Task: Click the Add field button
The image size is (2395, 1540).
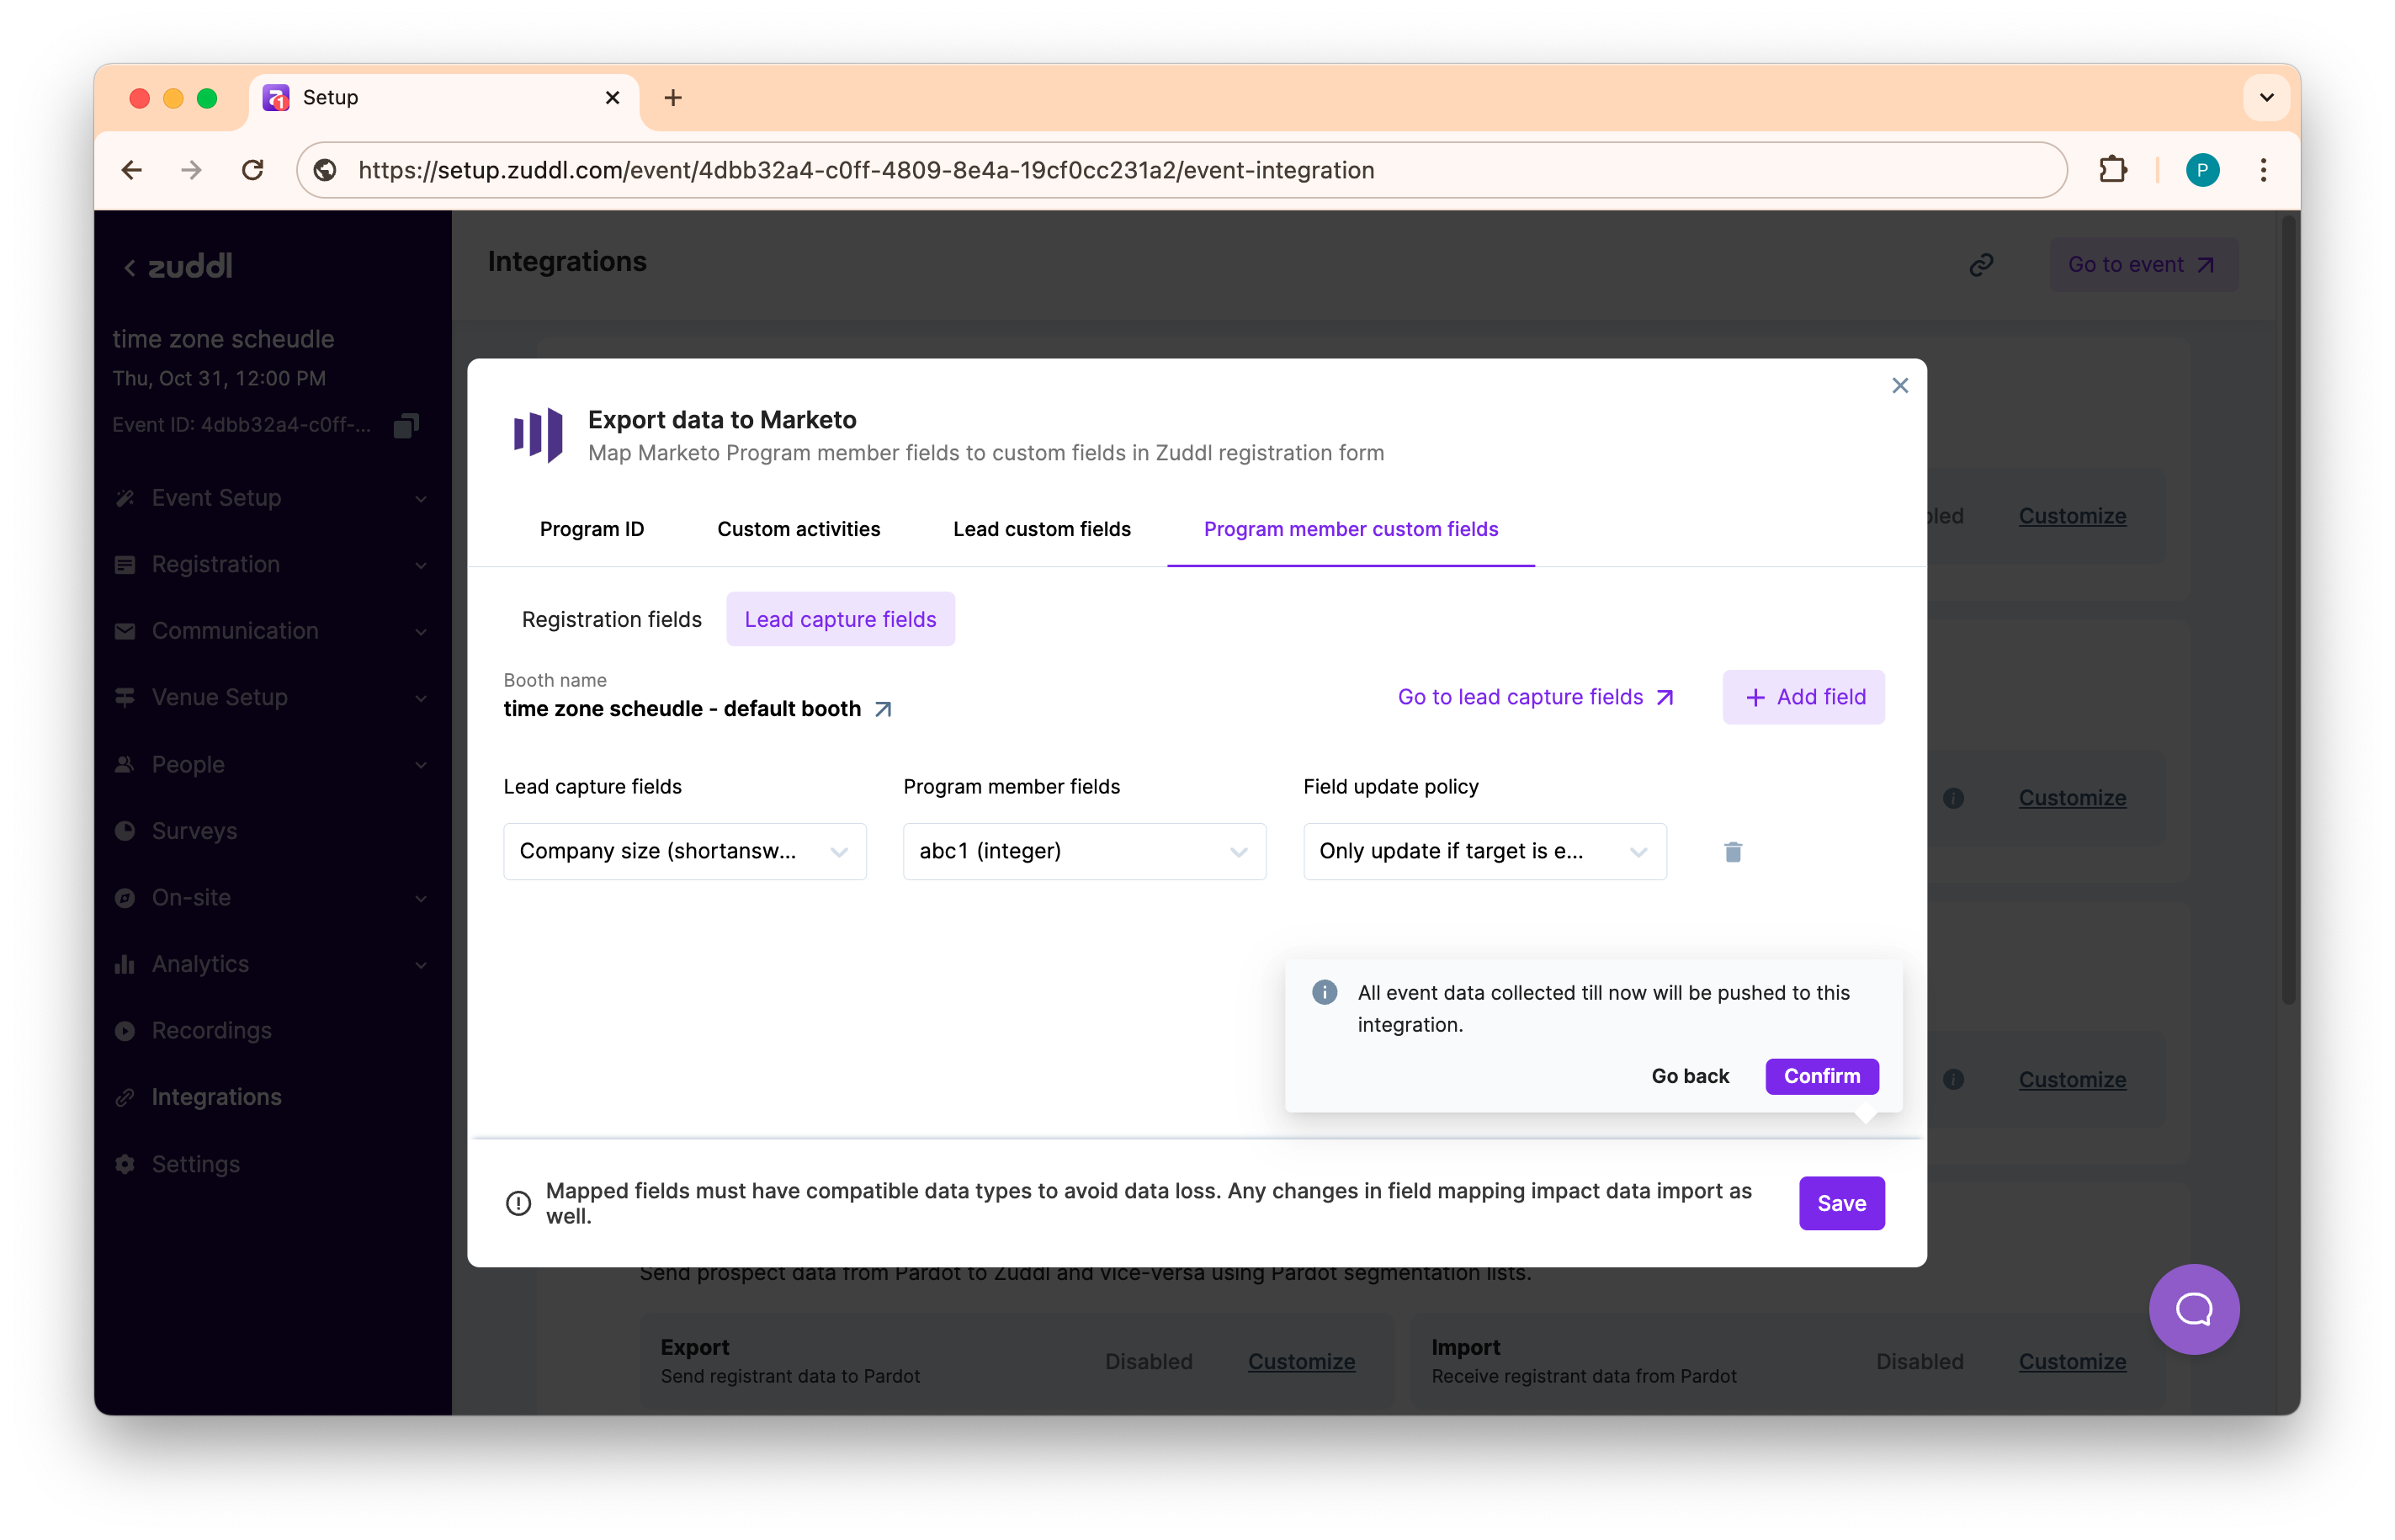Action: (1803, 697)
